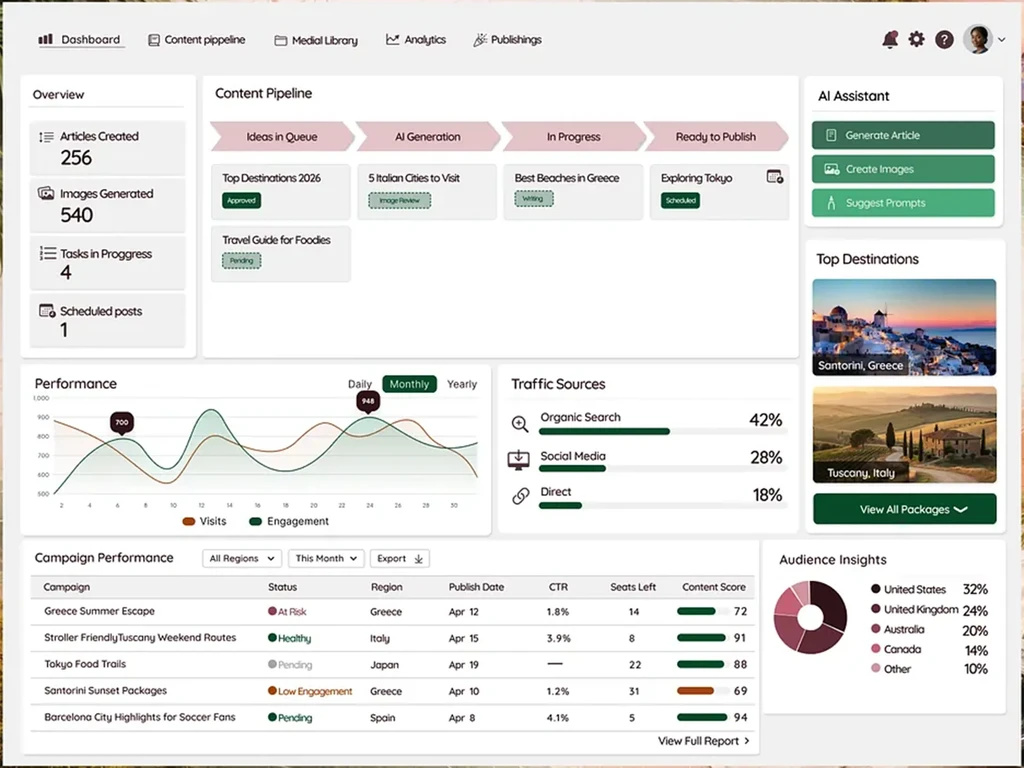Click the Direct traffic link icon
The width and height of the screenshot is (1024, 768).
(520, 496)
